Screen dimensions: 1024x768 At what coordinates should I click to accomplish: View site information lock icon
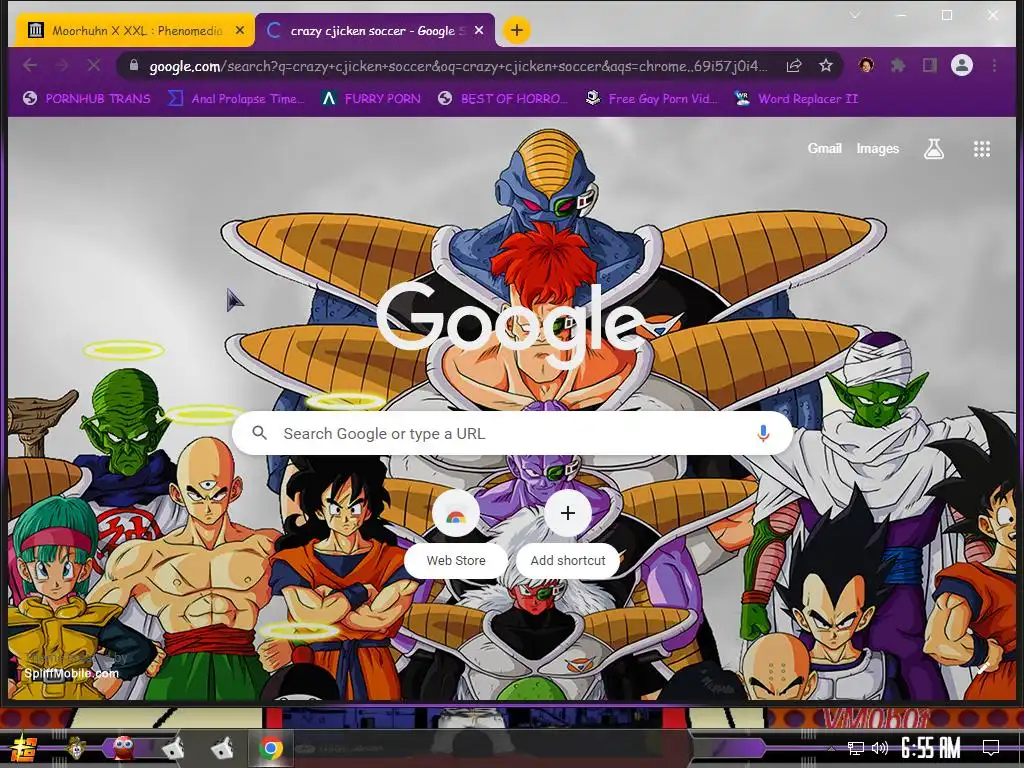(134, 65)
